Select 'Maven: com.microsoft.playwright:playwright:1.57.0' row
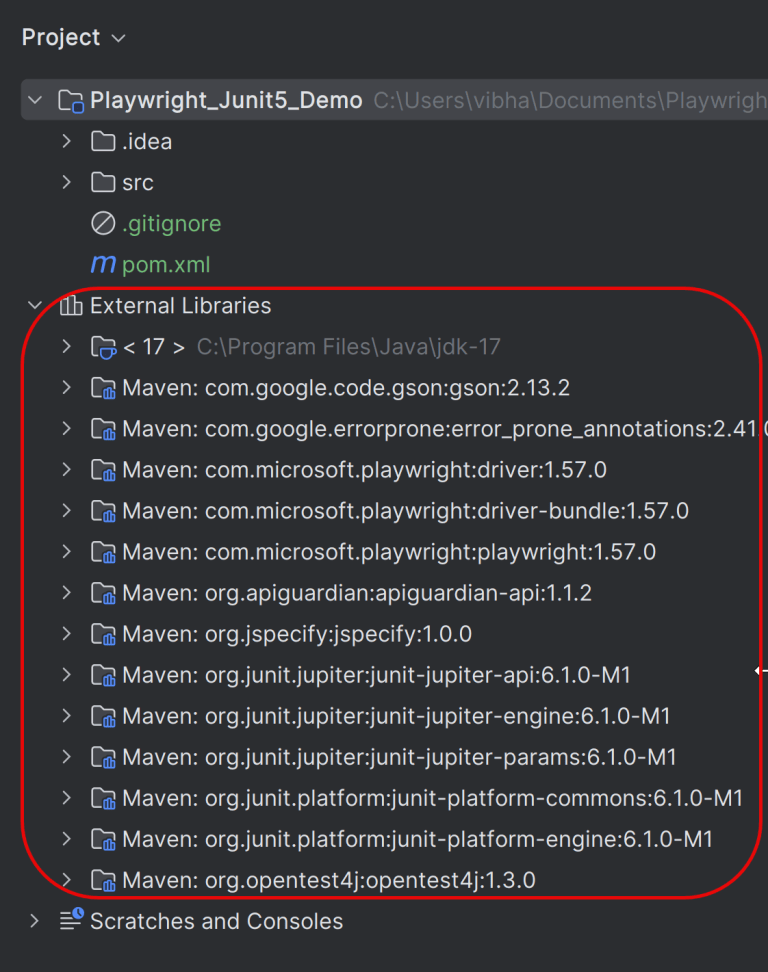768x972 pixels. pos(389,552)
